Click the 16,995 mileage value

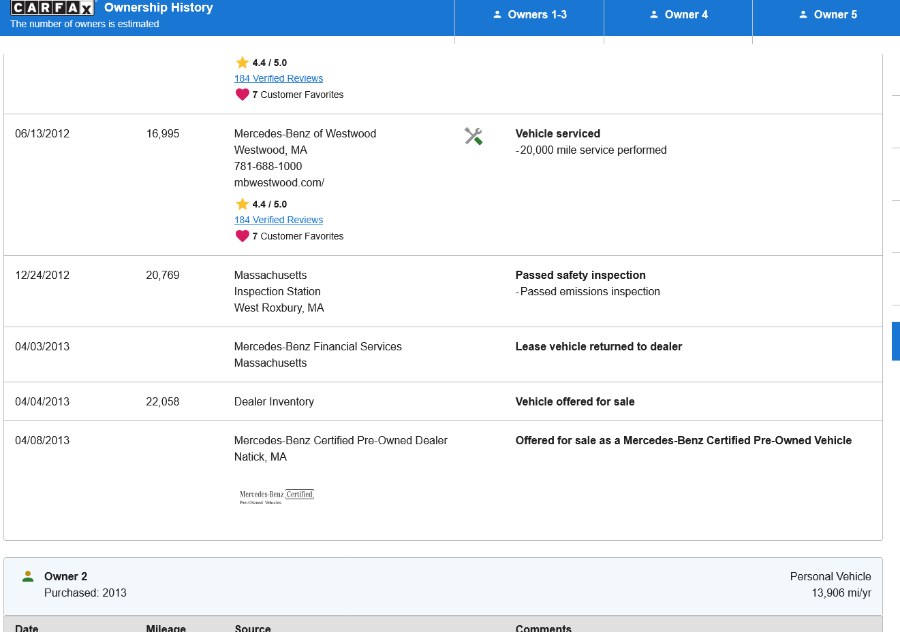(162, 133)
